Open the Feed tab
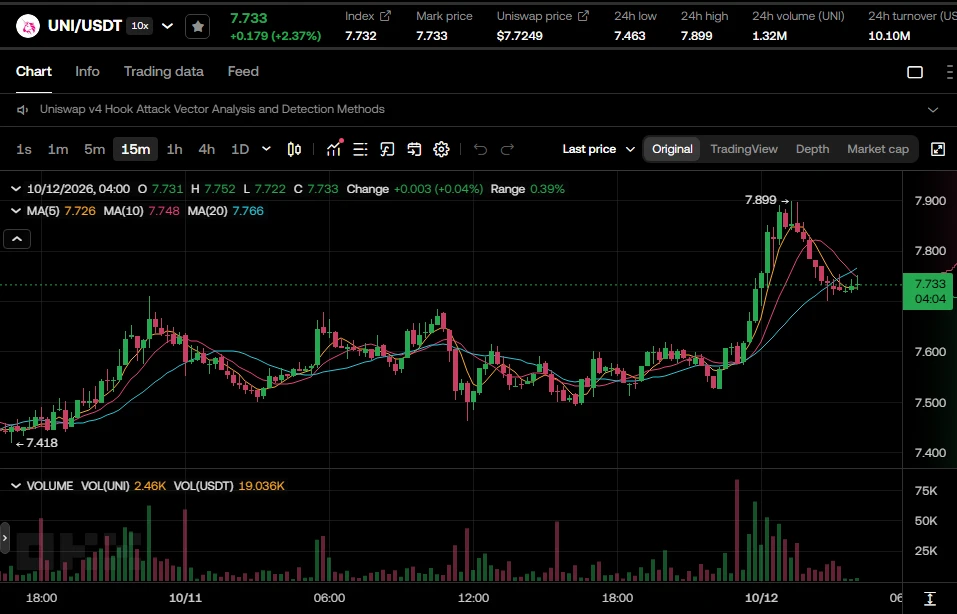 pyautogui.click(x=243, y=71)
